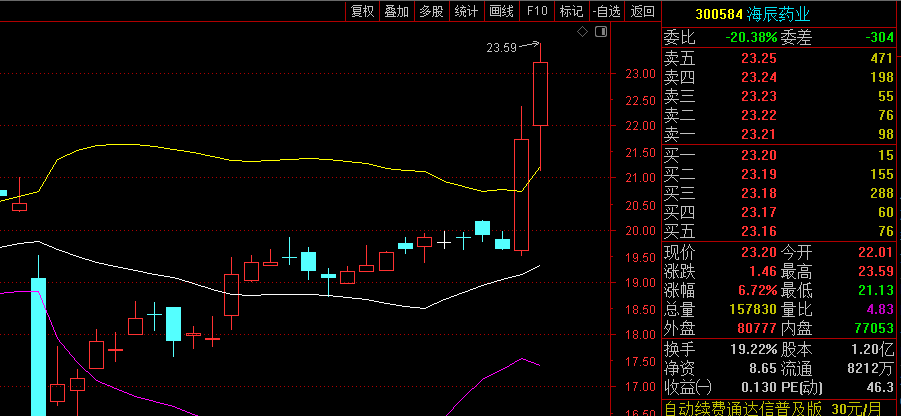Select the 收益(一) value 0.130
This screenshot has width=901, height=416.
click(x=758, y=386)
